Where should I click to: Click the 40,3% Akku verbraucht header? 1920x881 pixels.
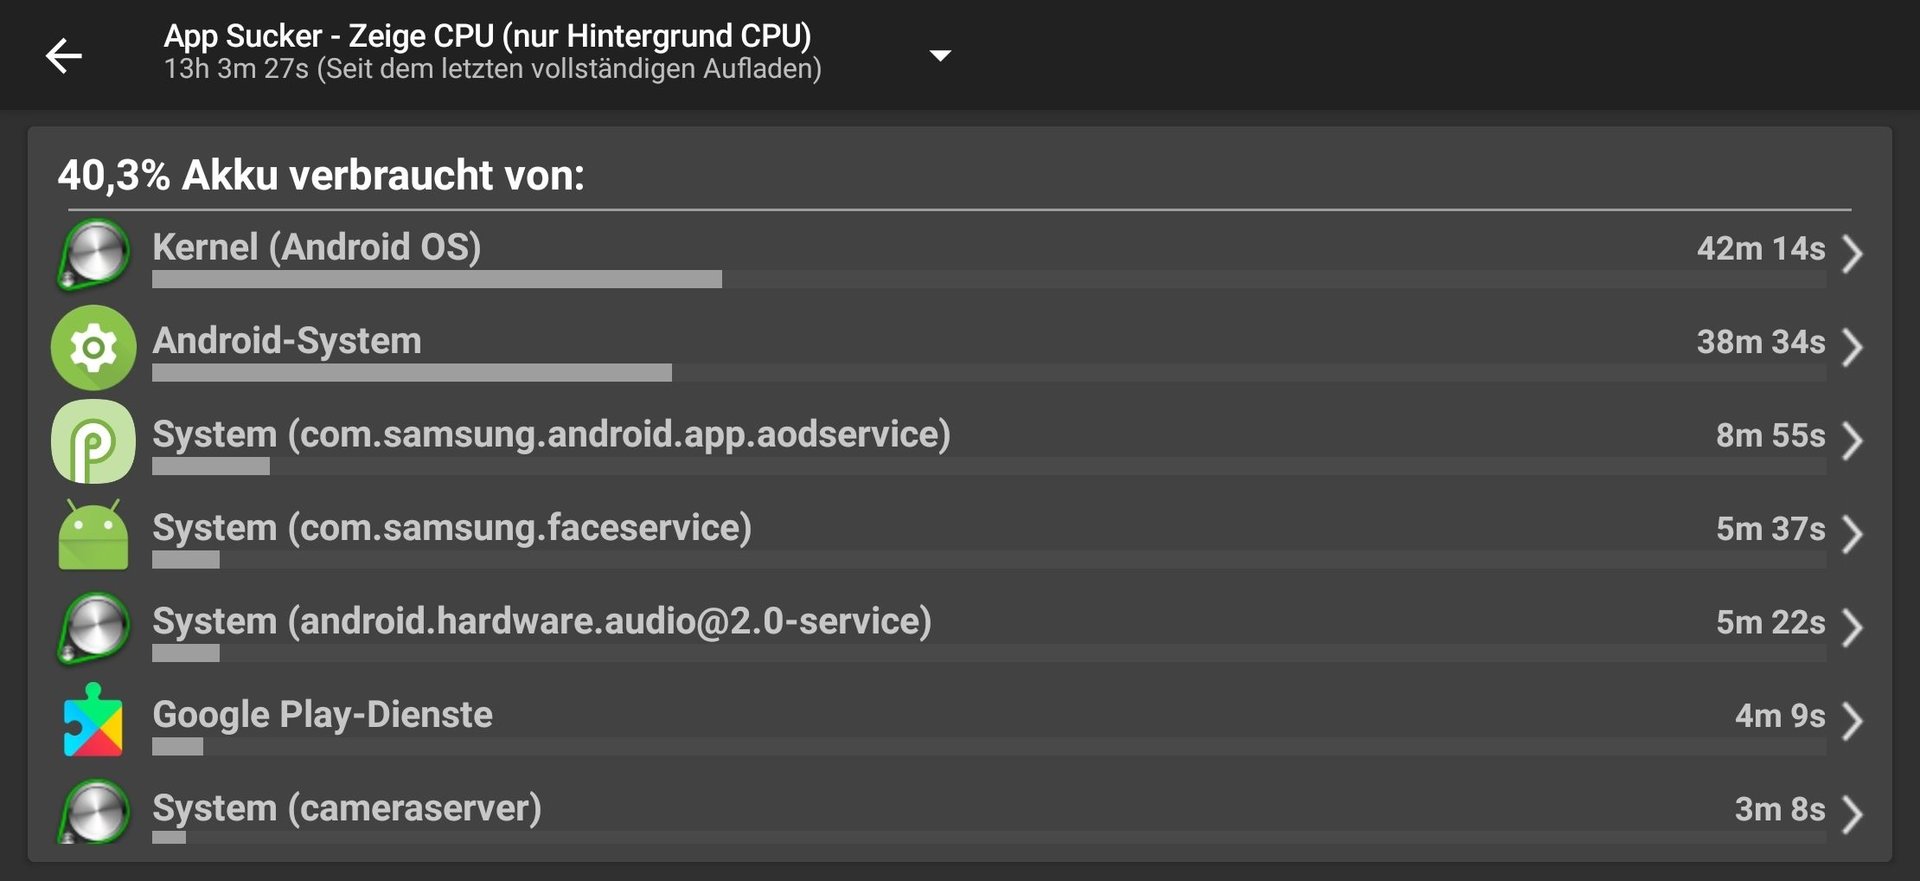pyautogui.click(x=321, y=176)
